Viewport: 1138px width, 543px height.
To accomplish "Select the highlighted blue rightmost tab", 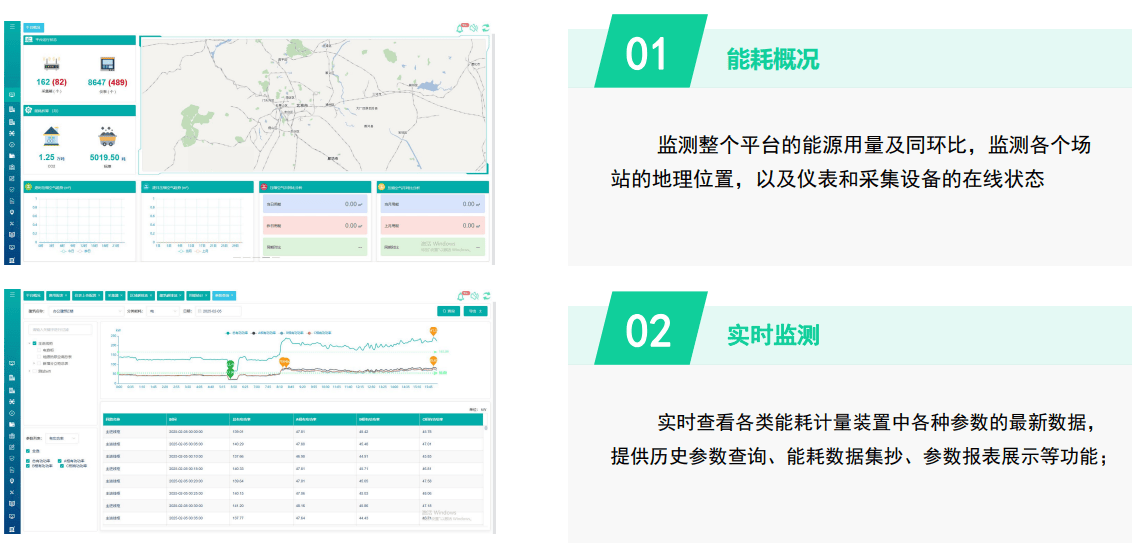I will pyautogui.click(x=224, y=296).
